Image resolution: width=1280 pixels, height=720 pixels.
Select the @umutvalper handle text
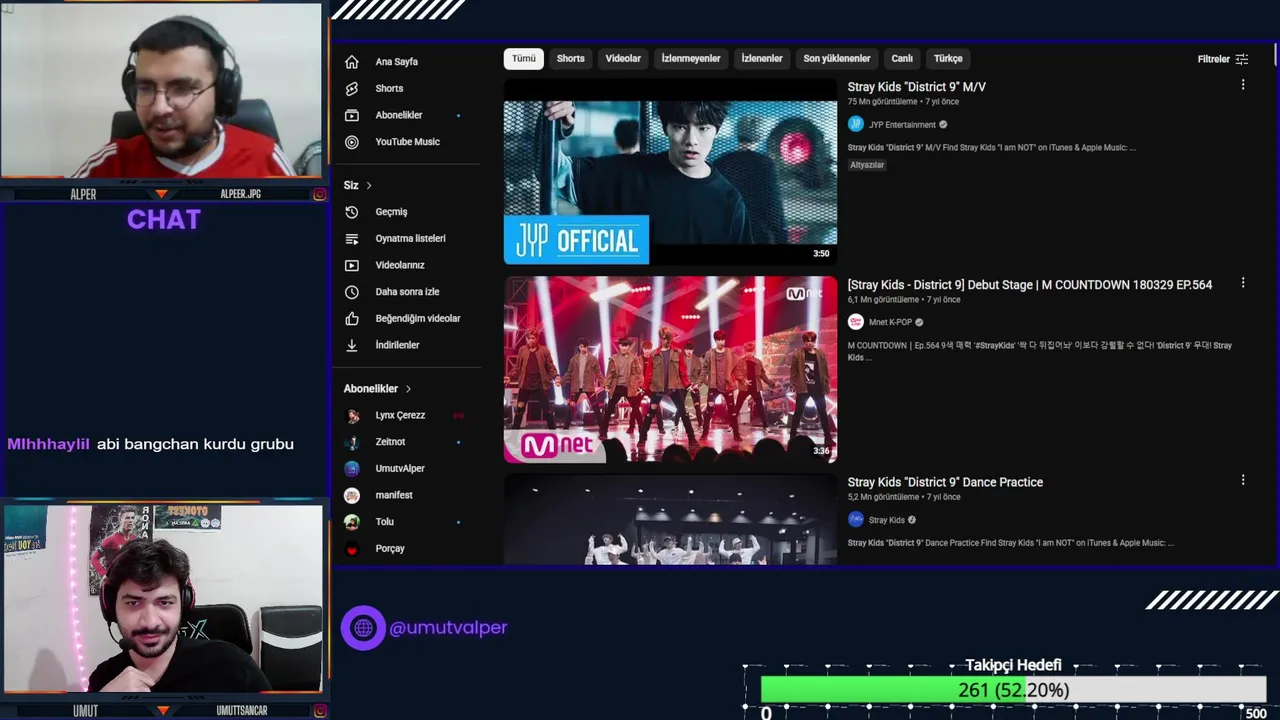448,628
